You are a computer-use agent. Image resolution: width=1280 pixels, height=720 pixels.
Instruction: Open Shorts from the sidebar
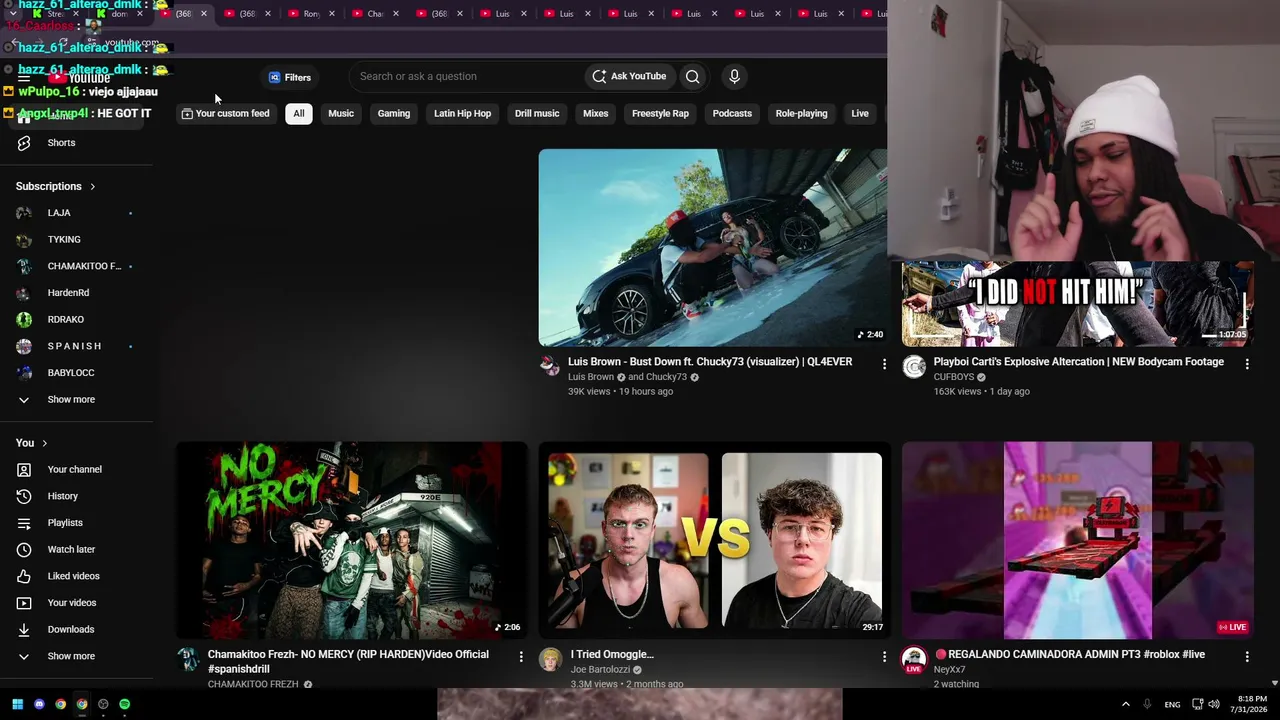[77, 142]
